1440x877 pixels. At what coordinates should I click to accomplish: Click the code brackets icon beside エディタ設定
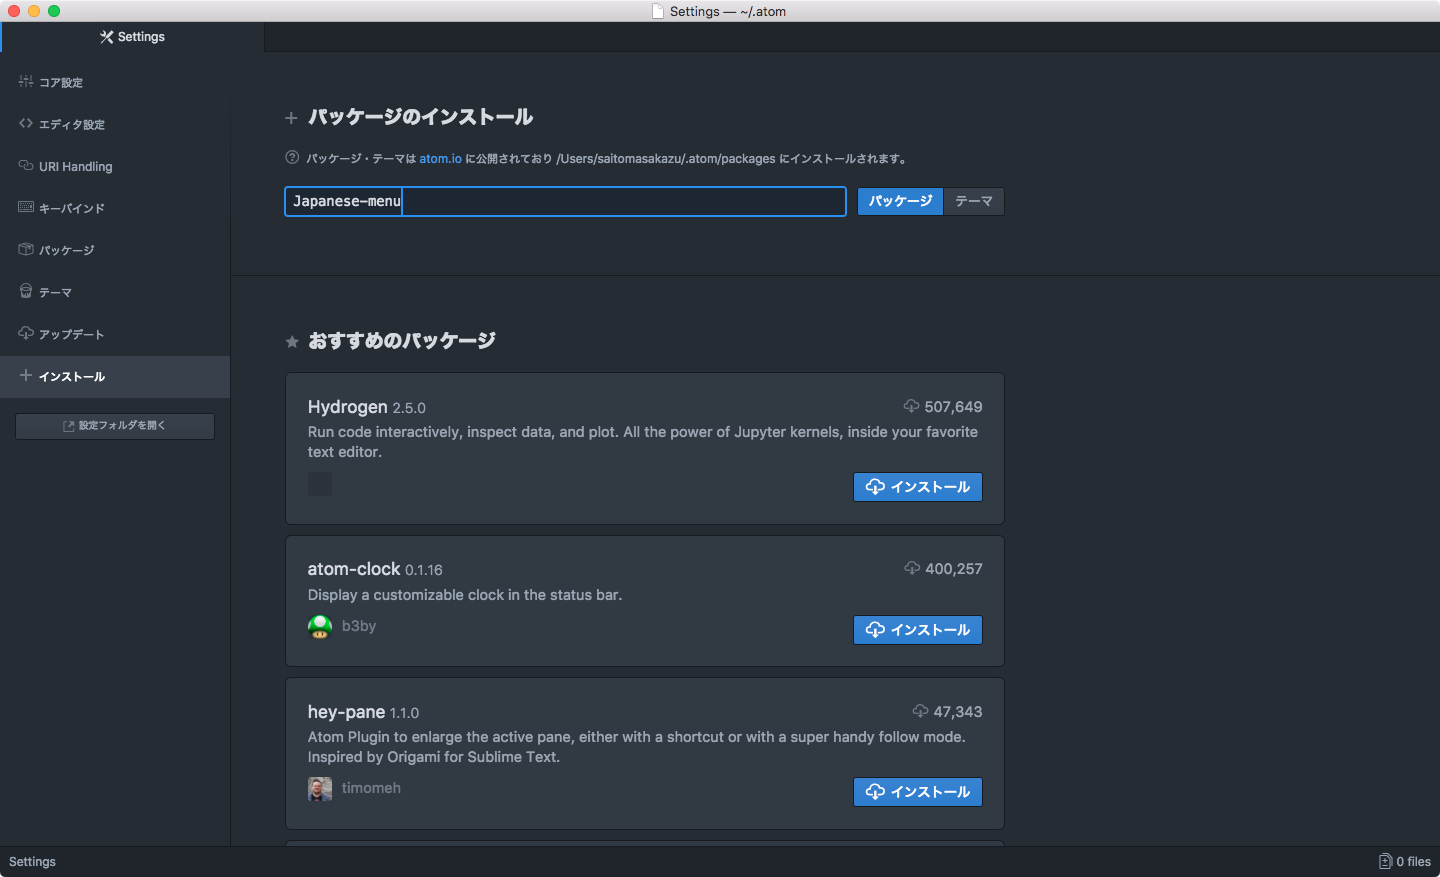click(x=26, y=123)
